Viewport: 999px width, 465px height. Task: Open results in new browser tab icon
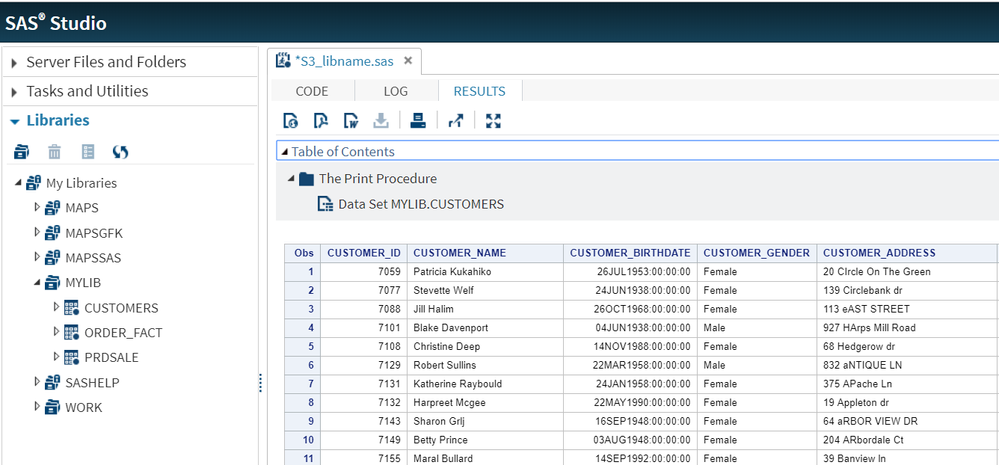(456, 121)
